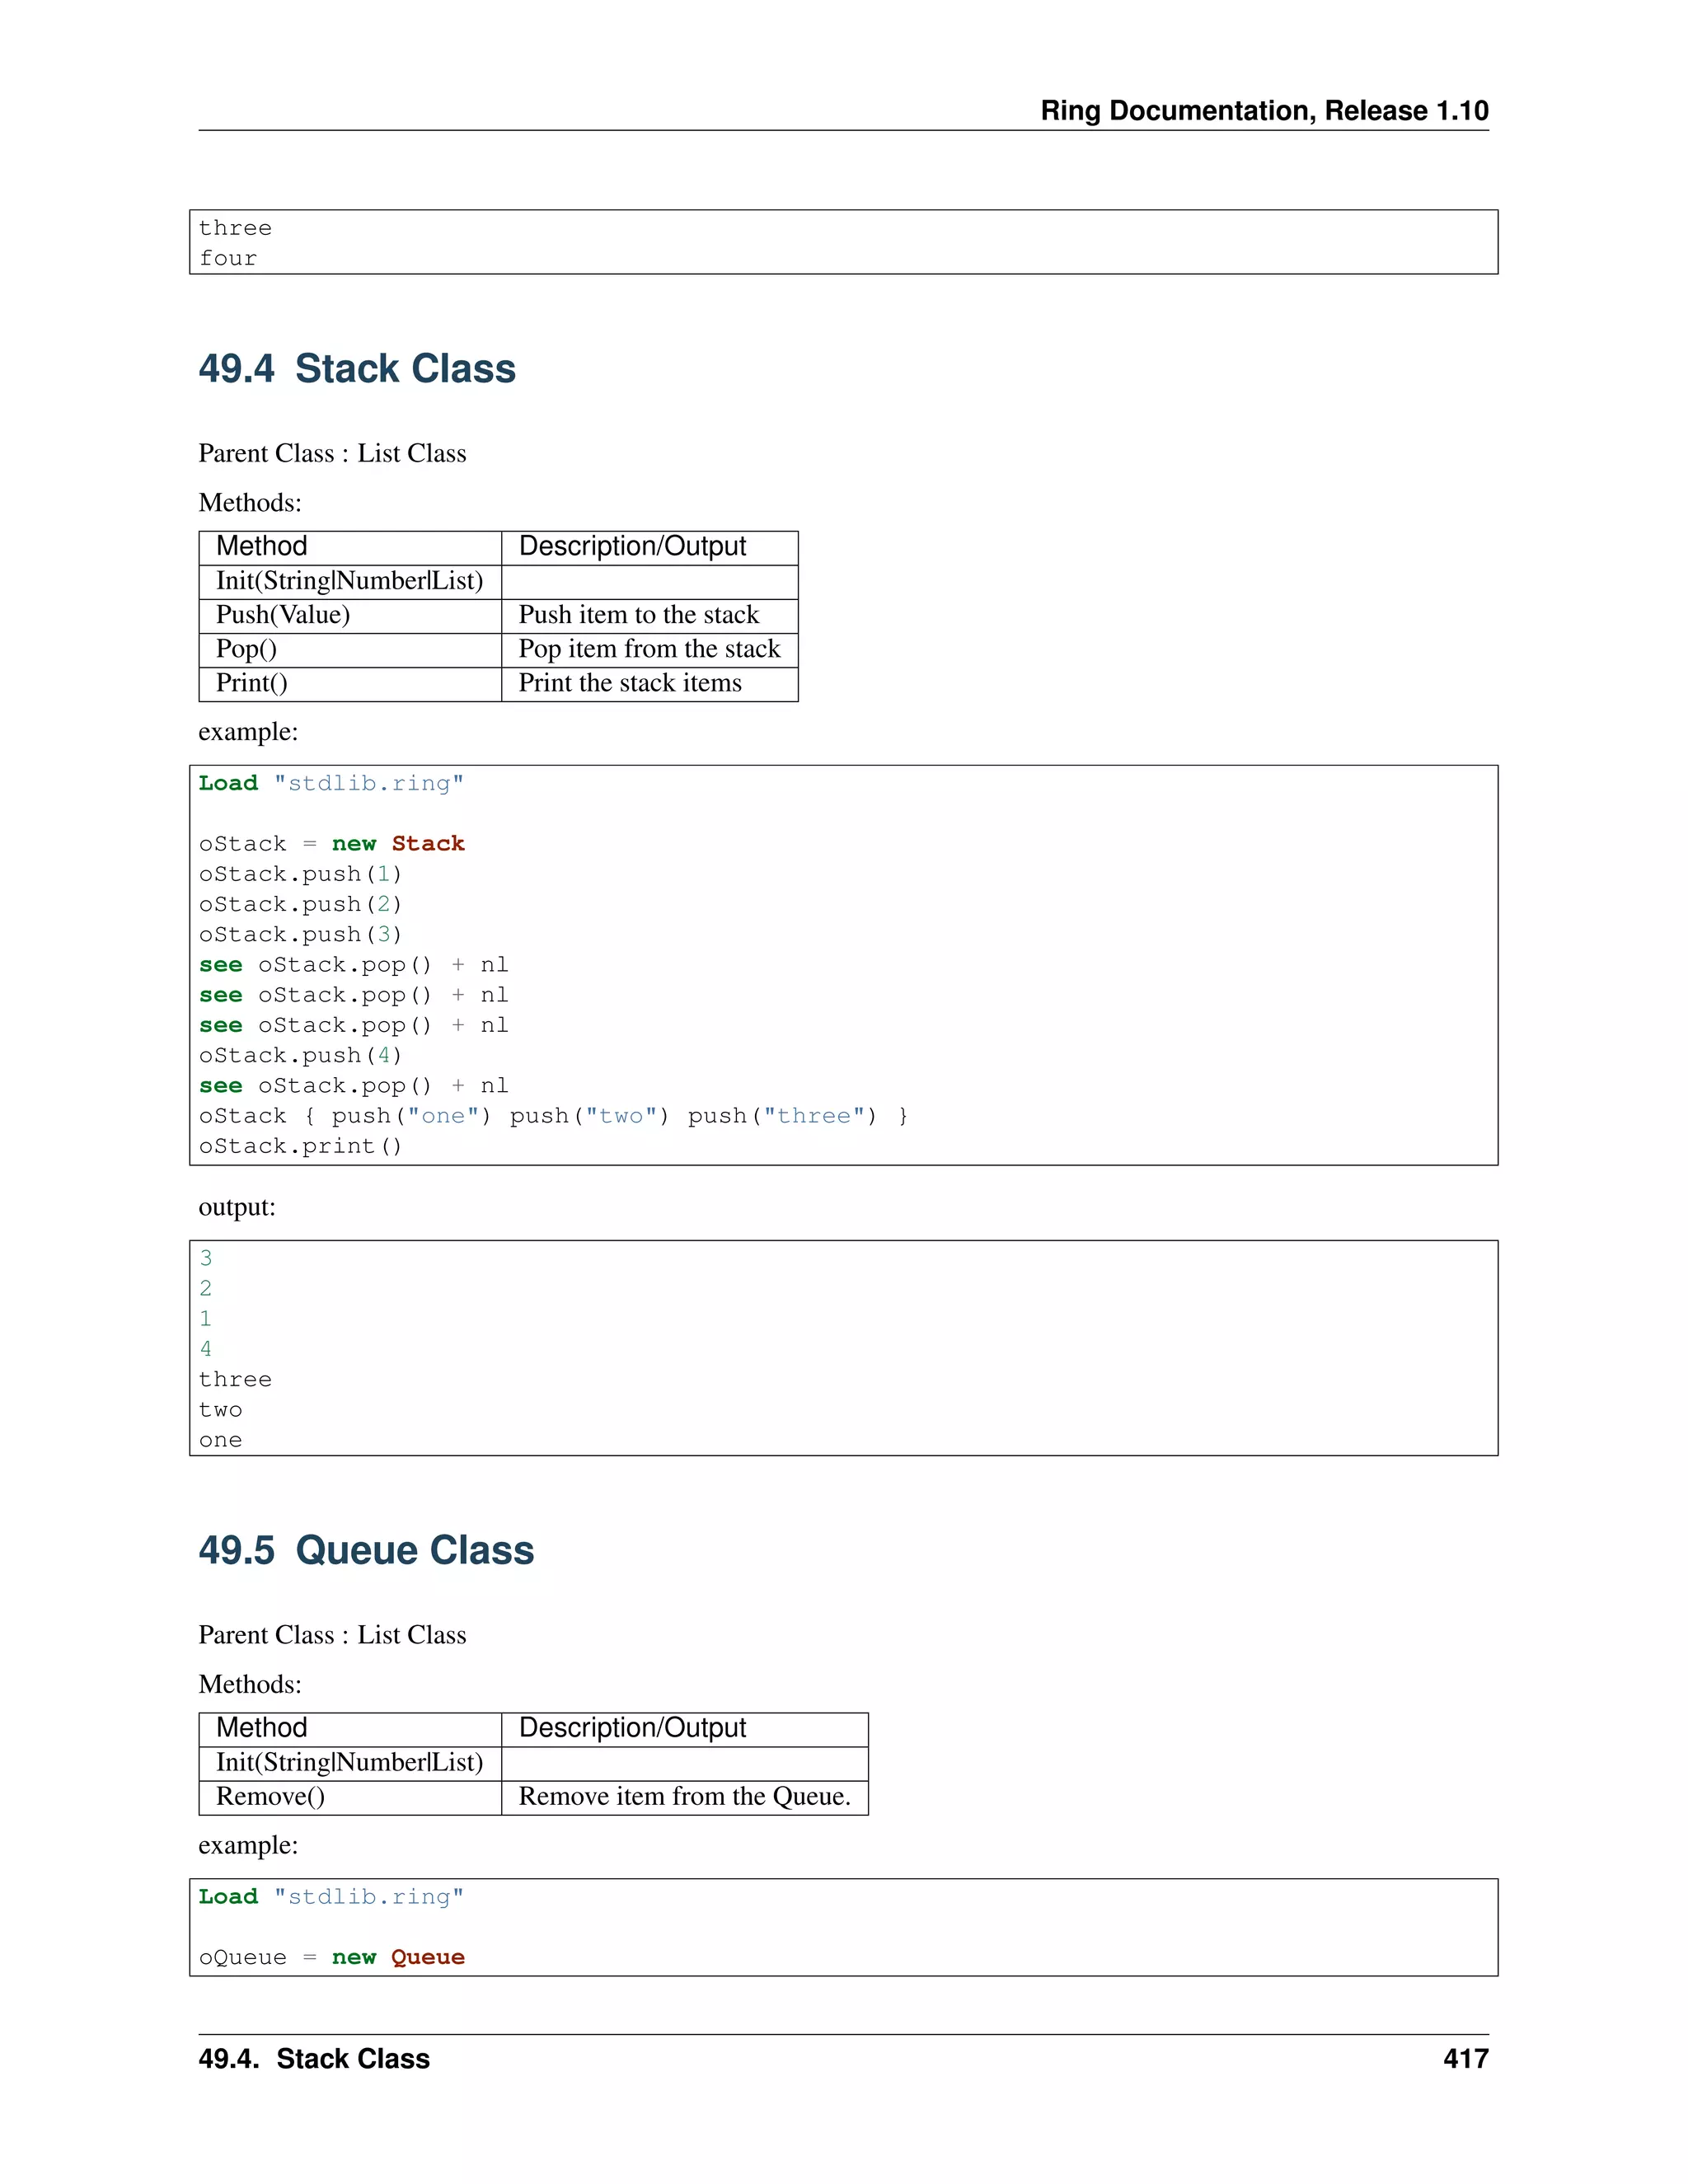Image resolution: width=1688 pixels, height=2184 pixels.
Task: Click the 'Remove()' method cell
Action: [270, 1796]
